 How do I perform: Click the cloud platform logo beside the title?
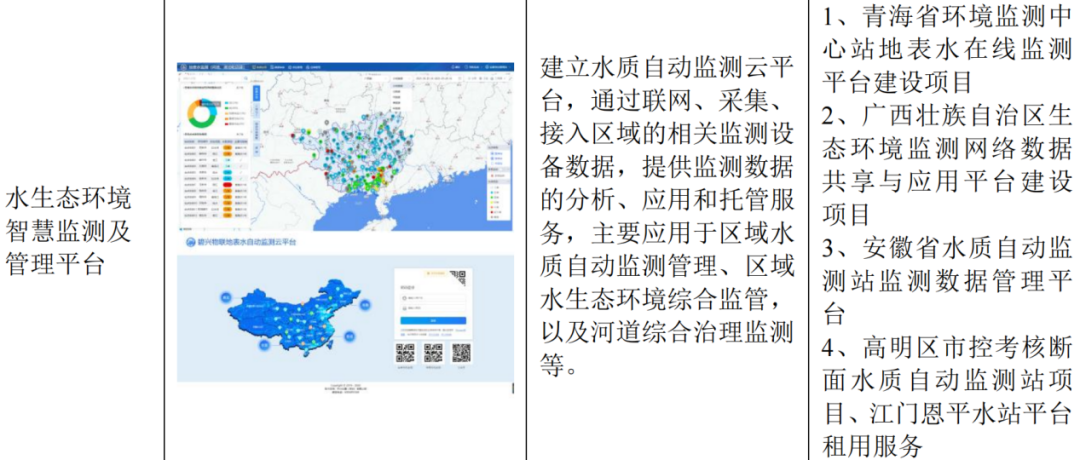point(189,241)
